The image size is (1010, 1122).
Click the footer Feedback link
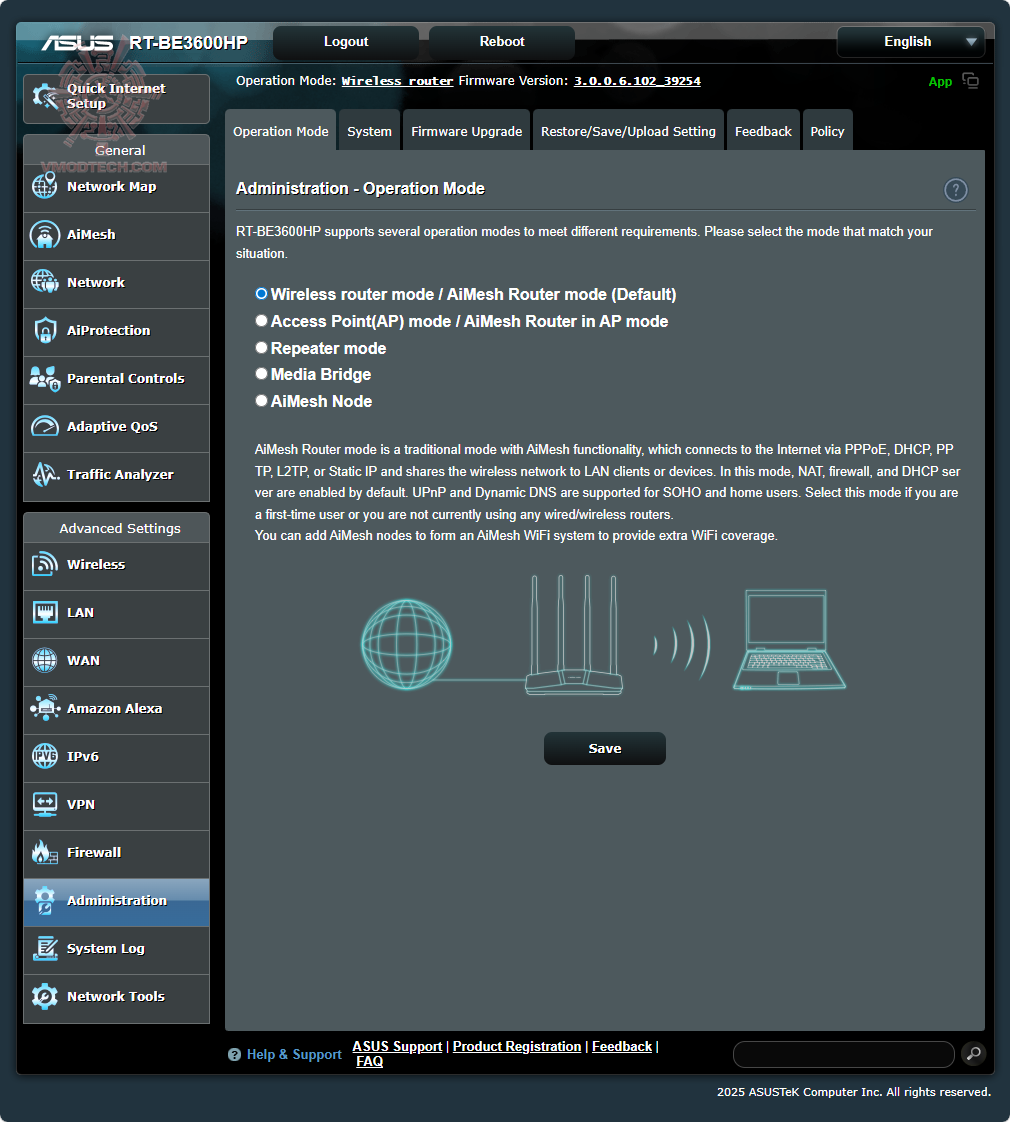pos(622,1046)
